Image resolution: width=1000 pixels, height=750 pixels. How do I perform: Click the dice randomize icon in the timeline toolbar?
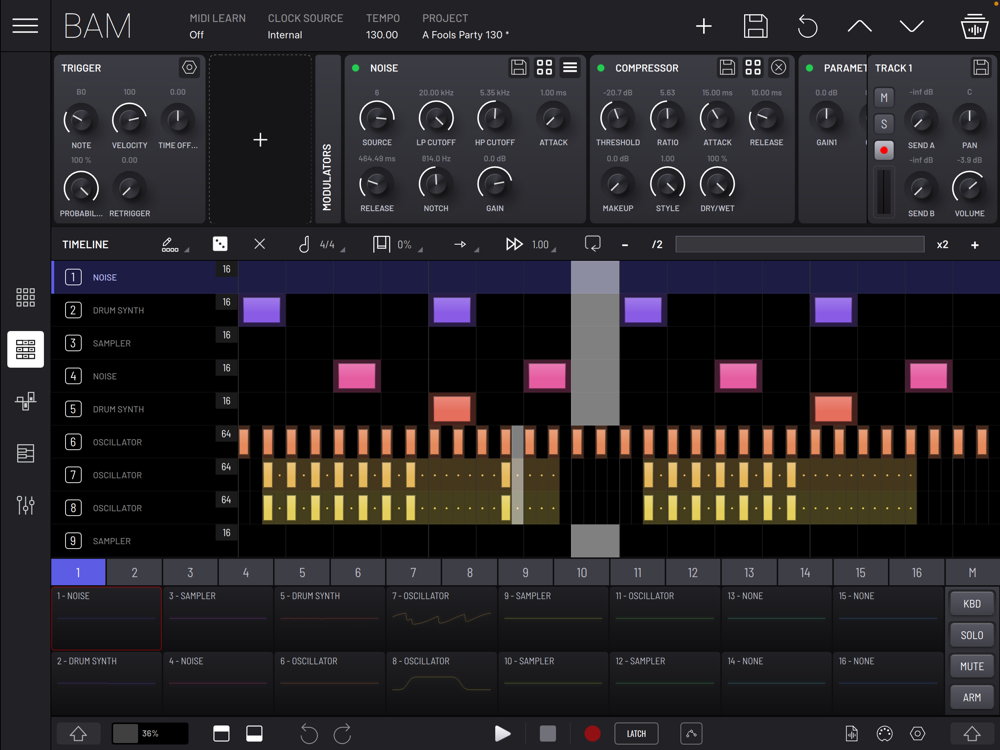click(220, 244)
